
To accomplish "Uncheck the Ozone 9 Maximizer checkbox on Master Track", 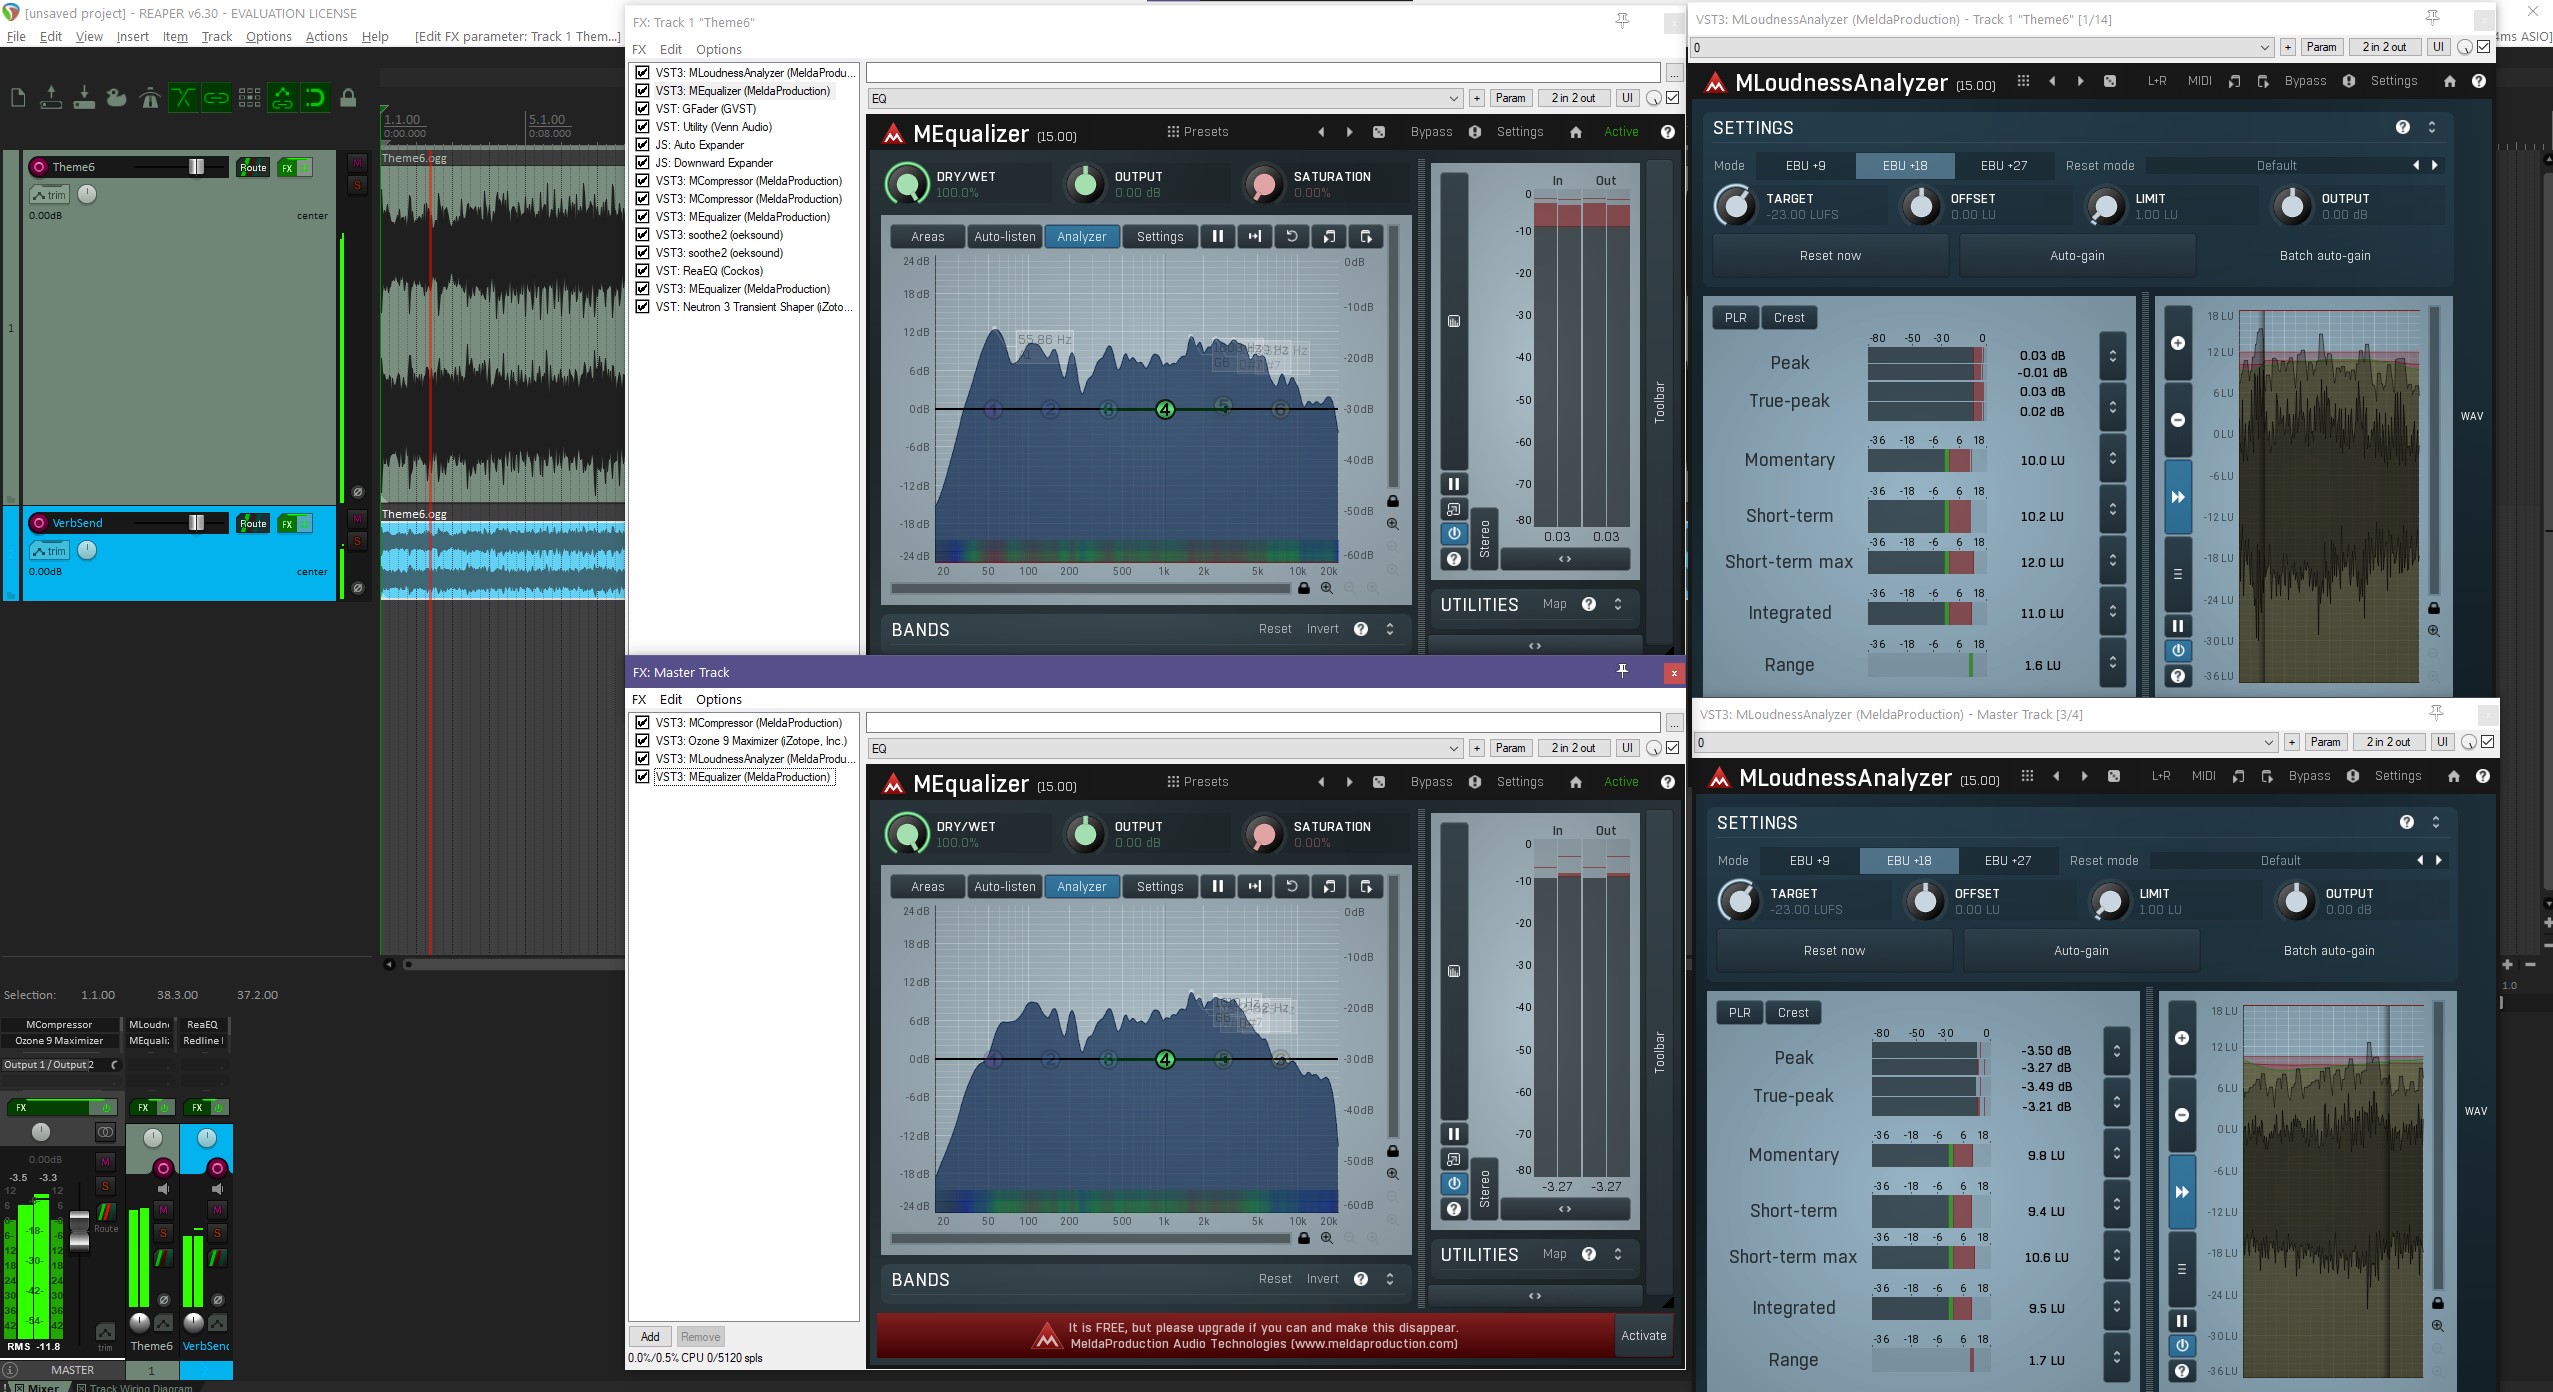I will (x=643, y=741).
